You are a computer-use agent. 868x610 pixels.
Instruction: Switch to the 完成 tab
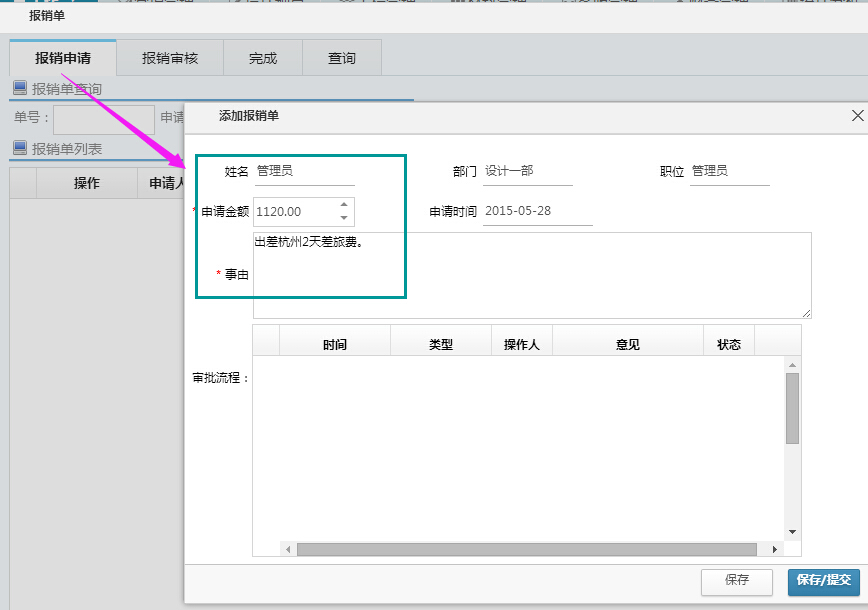(262, 57)
